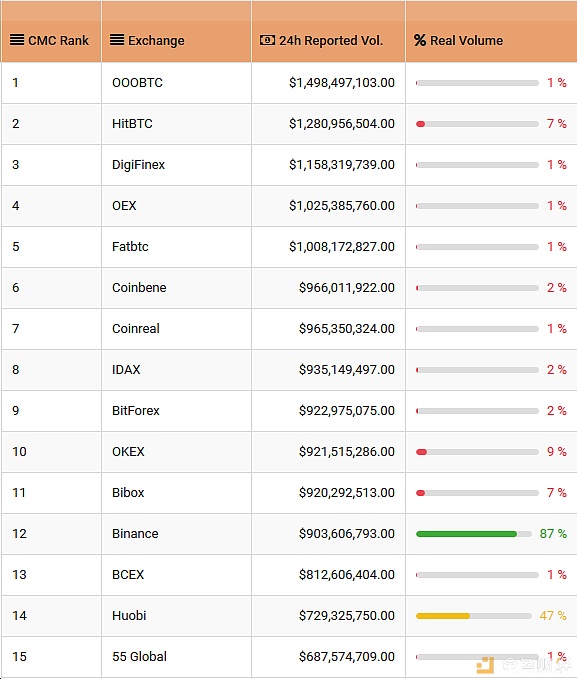Open the HitBTC exchange entry
This screenshot has width=577, height=679.
(x=132, y=124)
